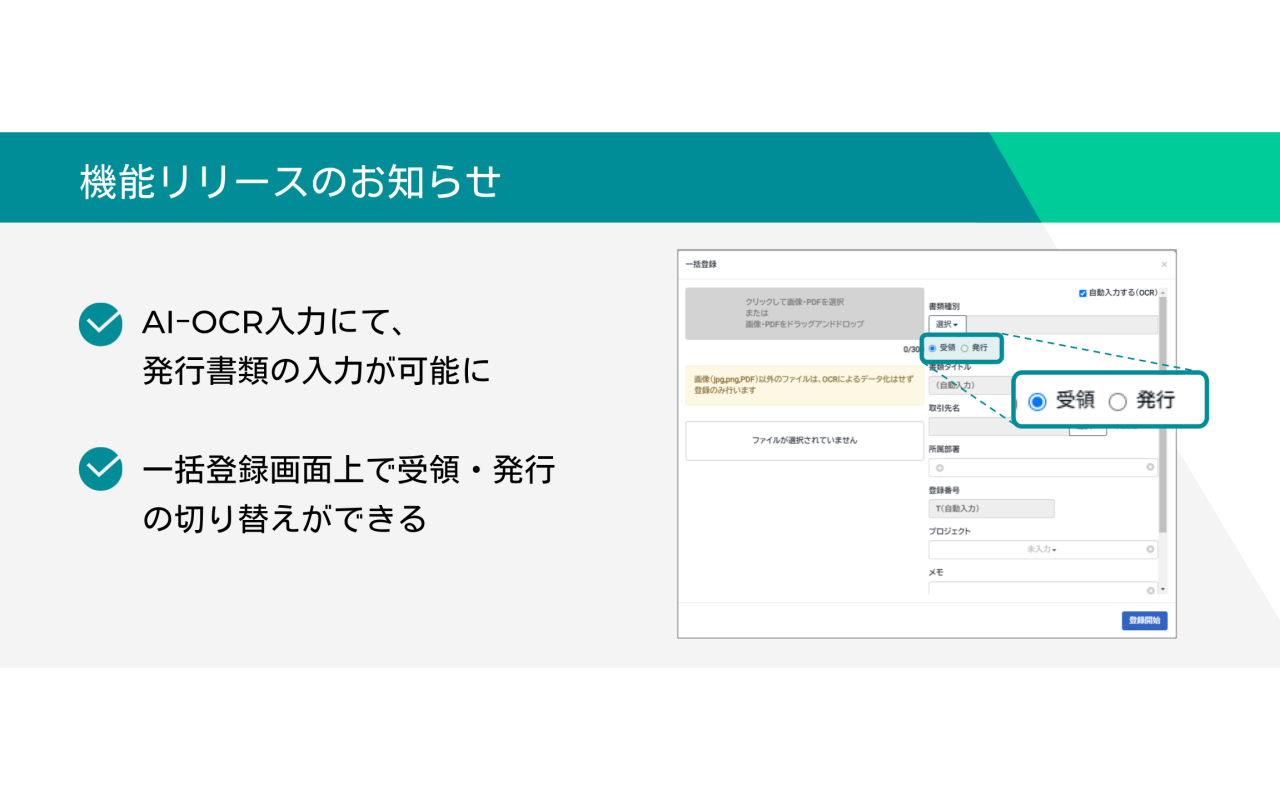Click the image/PDF upload drop area
The width and height of the screenshot is (1280, 800).
point(805,314)
